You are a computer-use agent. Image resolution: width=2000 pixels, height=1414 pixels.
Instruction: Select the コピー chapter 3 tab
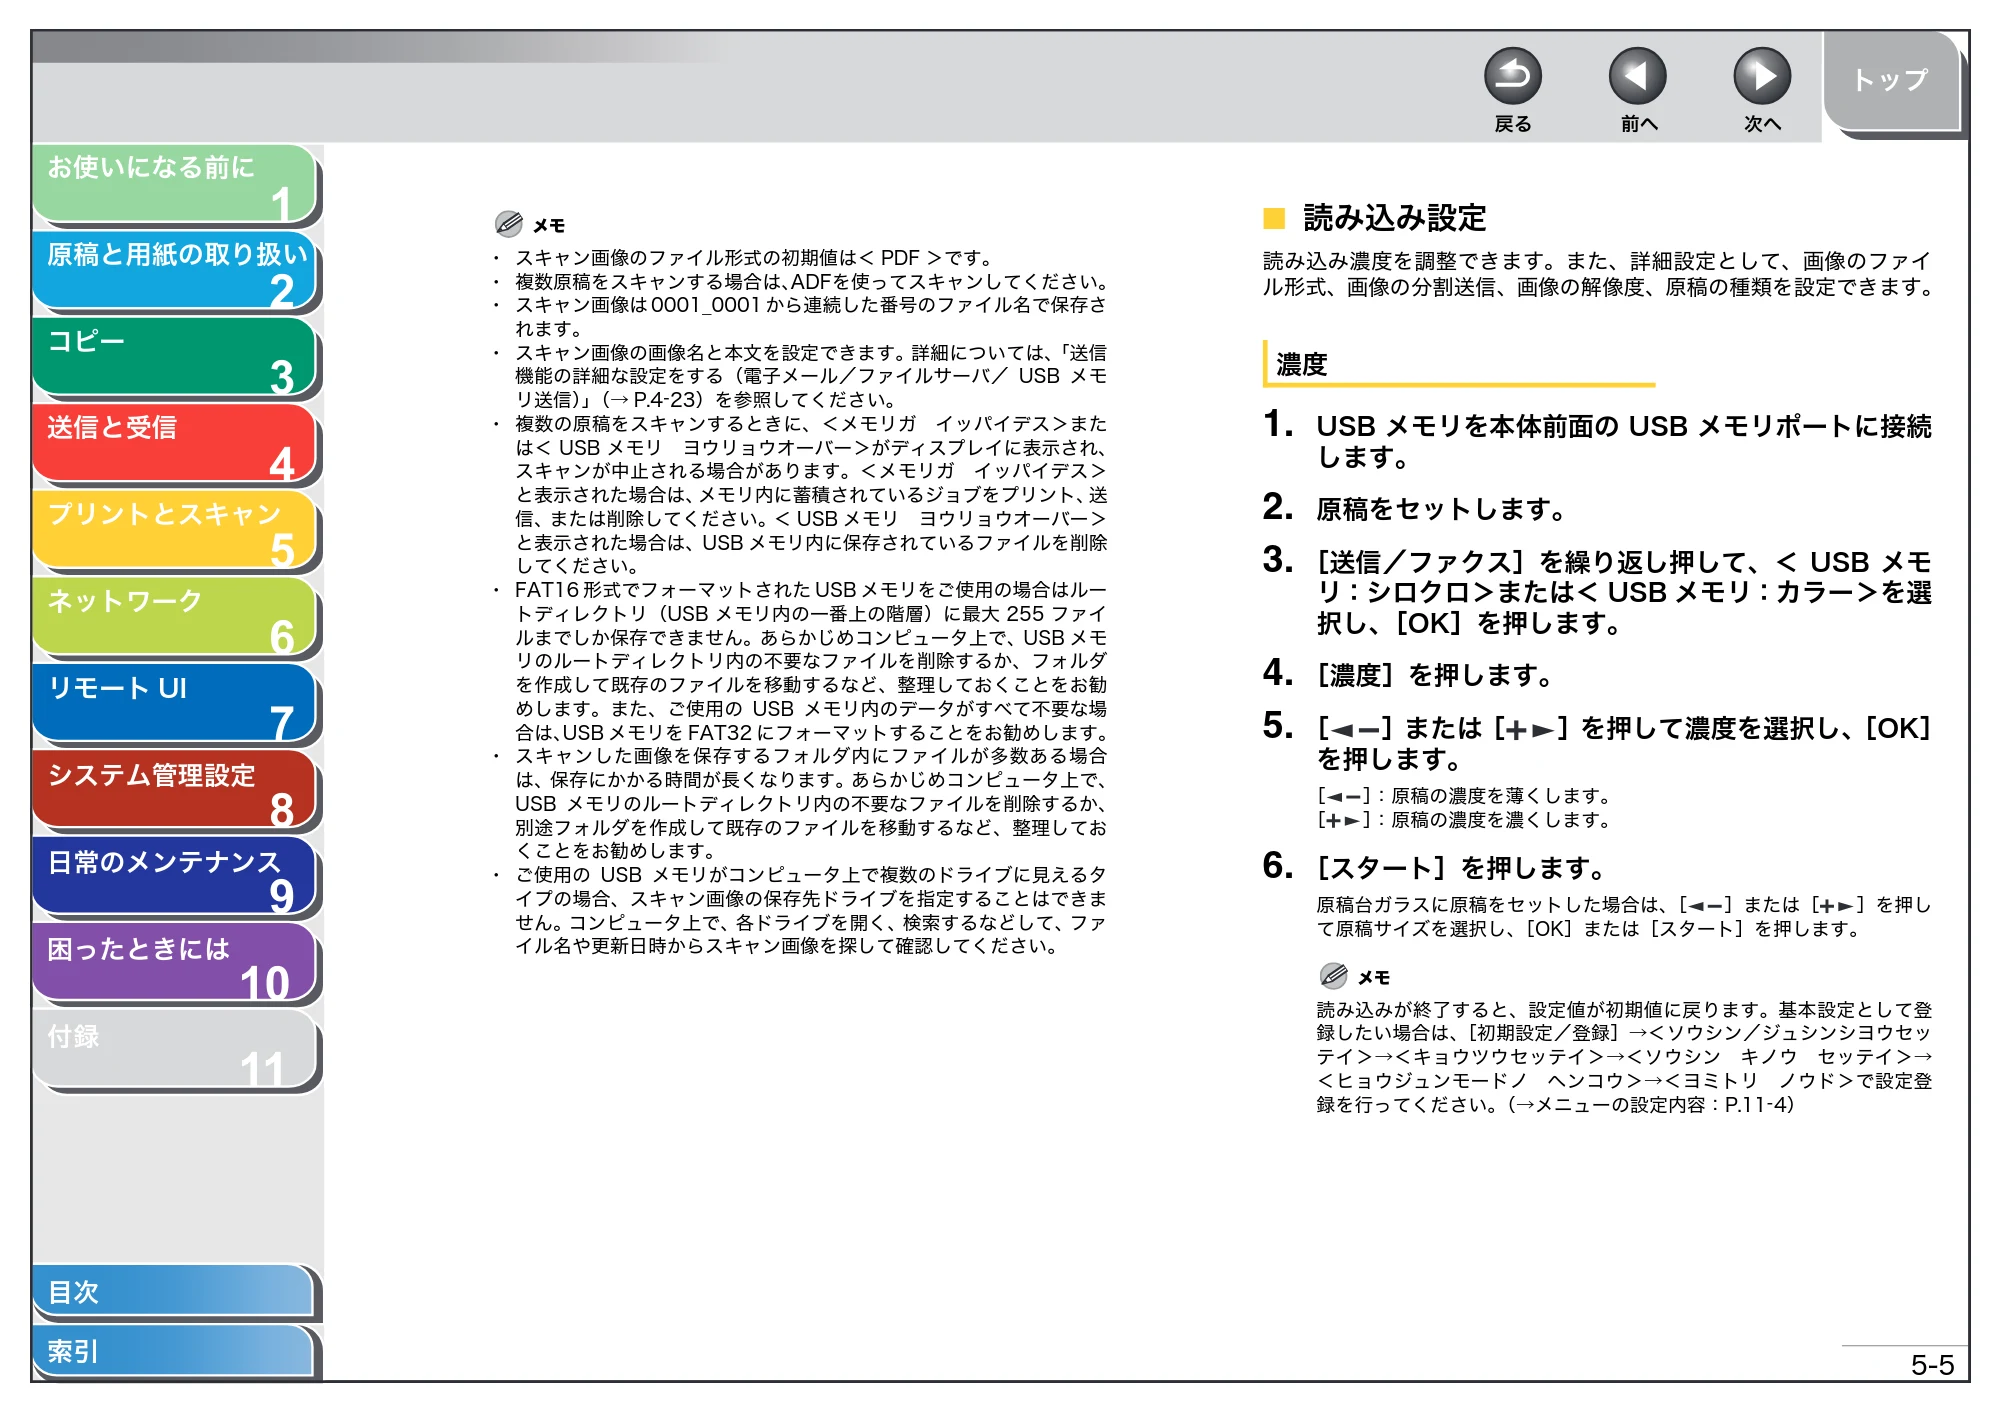coord(175,358)
